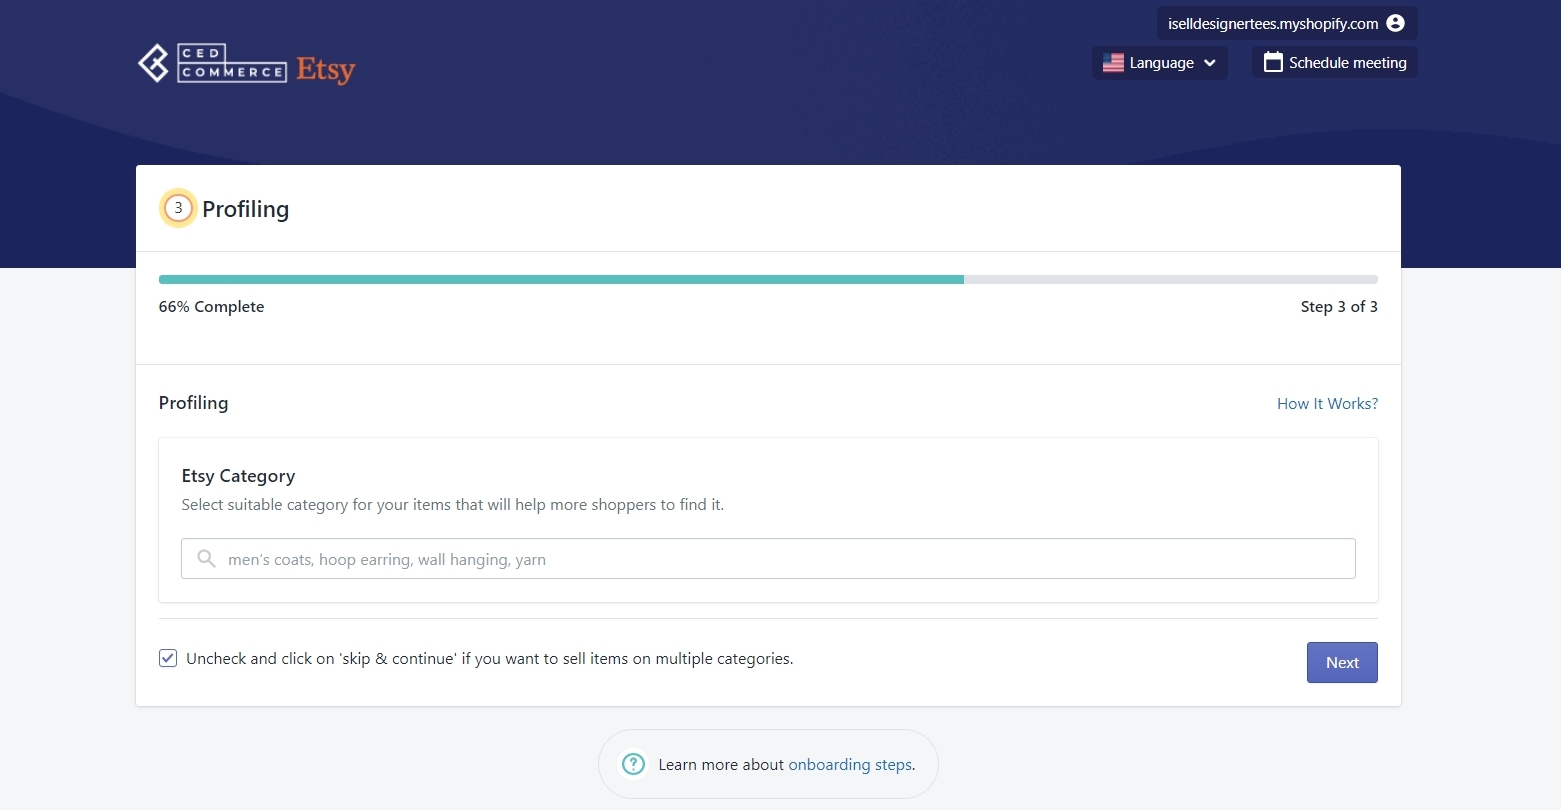Image resolution: width=1561 pixels, height=810 pixels.
Task: Click the Next button
Action: 1342,662
